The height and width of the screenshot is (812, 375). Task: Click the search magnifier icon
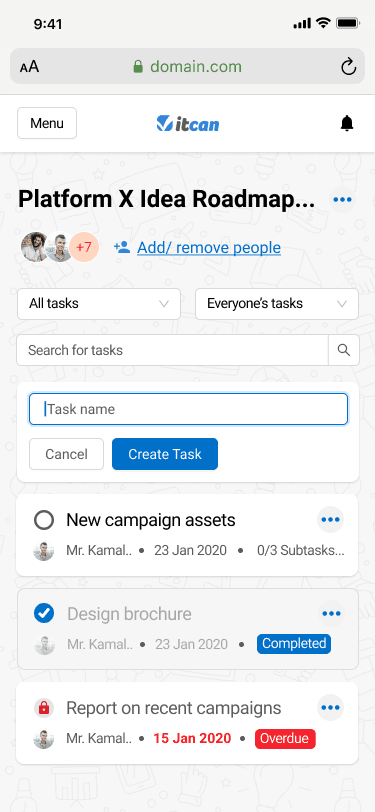(x=344, y=350)
